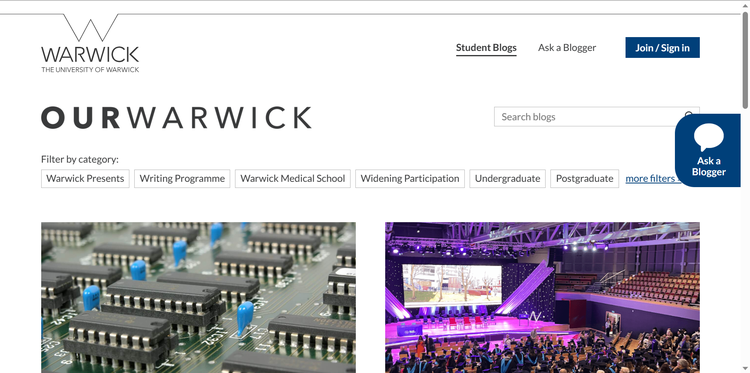The image size is (750, 373).
Task: Click the speech bubble chat icon
Action: [708, 137]
